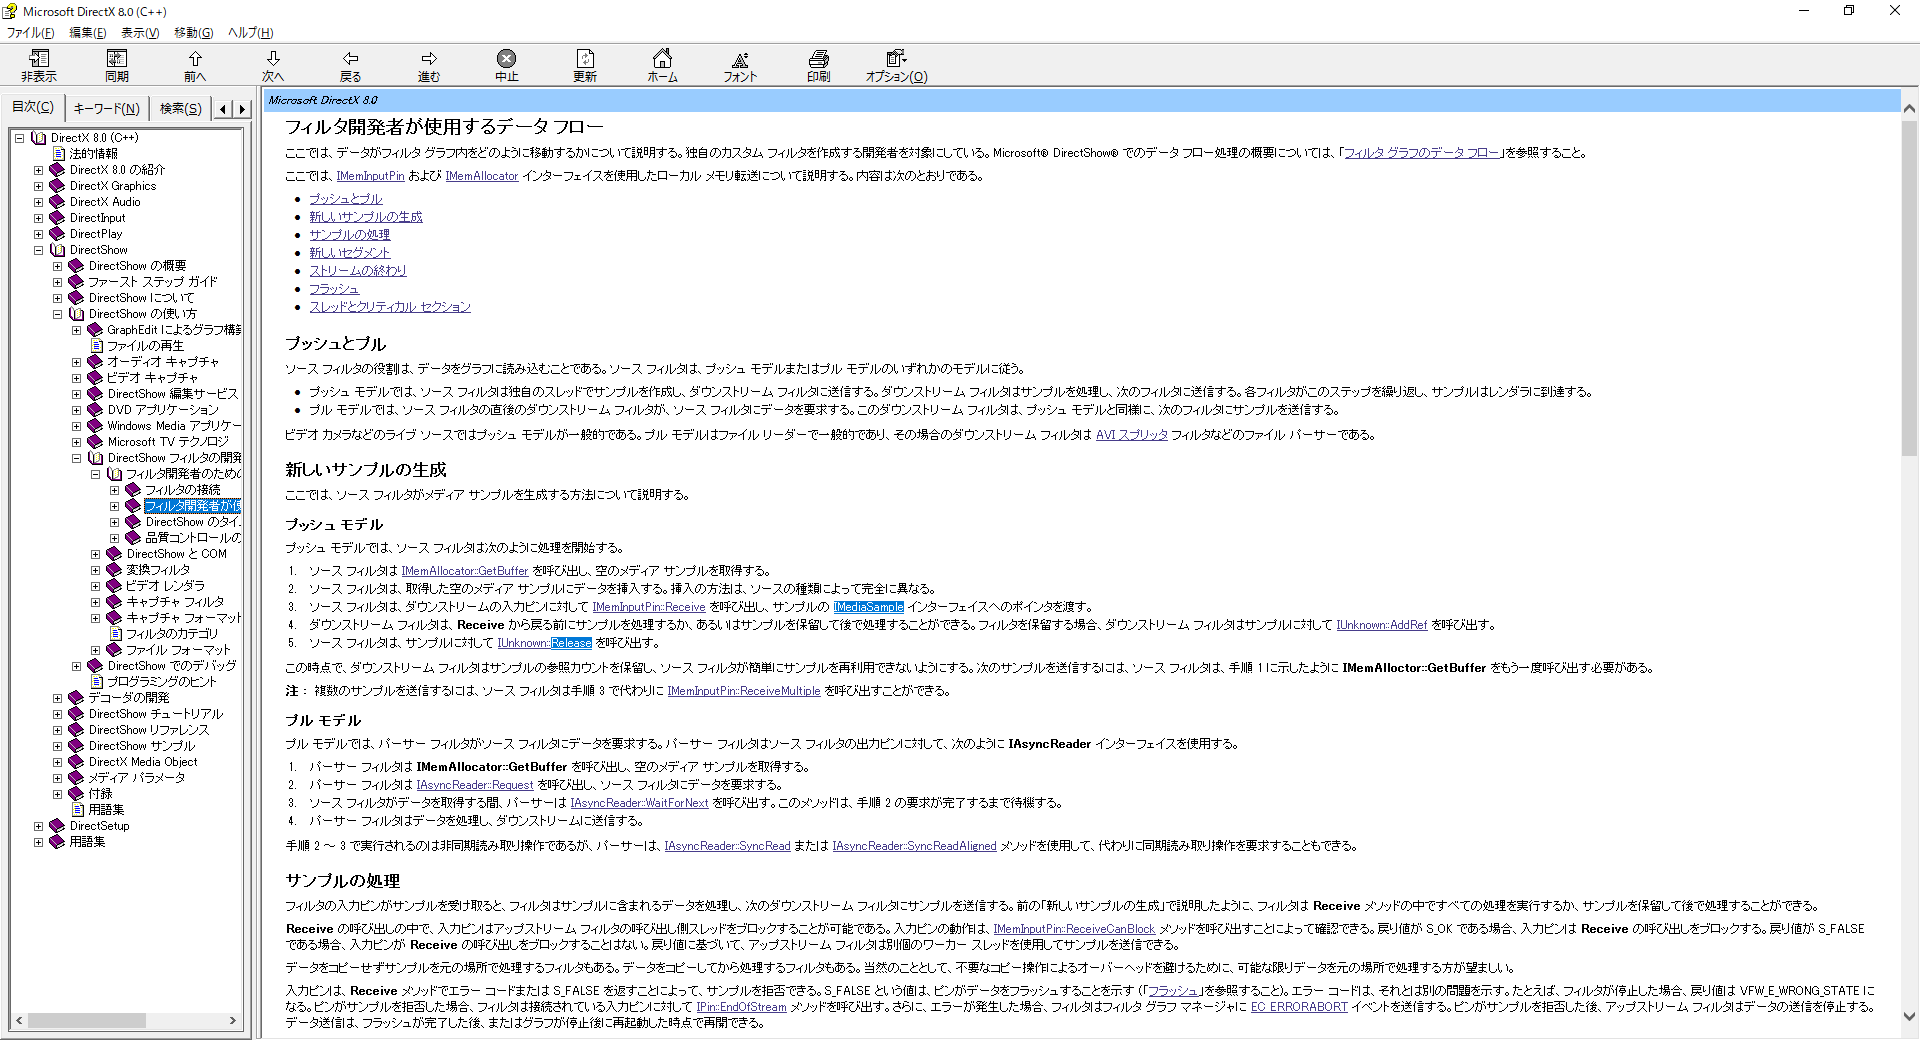Image resolution: width=1920 pixels, height=1040 pixels.
Task: Follow the IMemInputPin::ReceiveCanBlock link
Action: 1074,929
